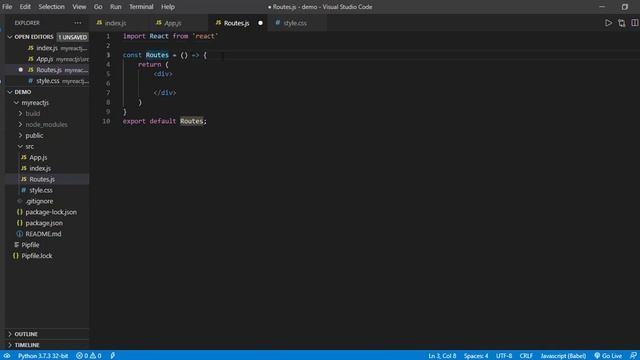Select index.js in Open Editors list
This screenshot has height=360, width=640.
[x=47, y=48]
